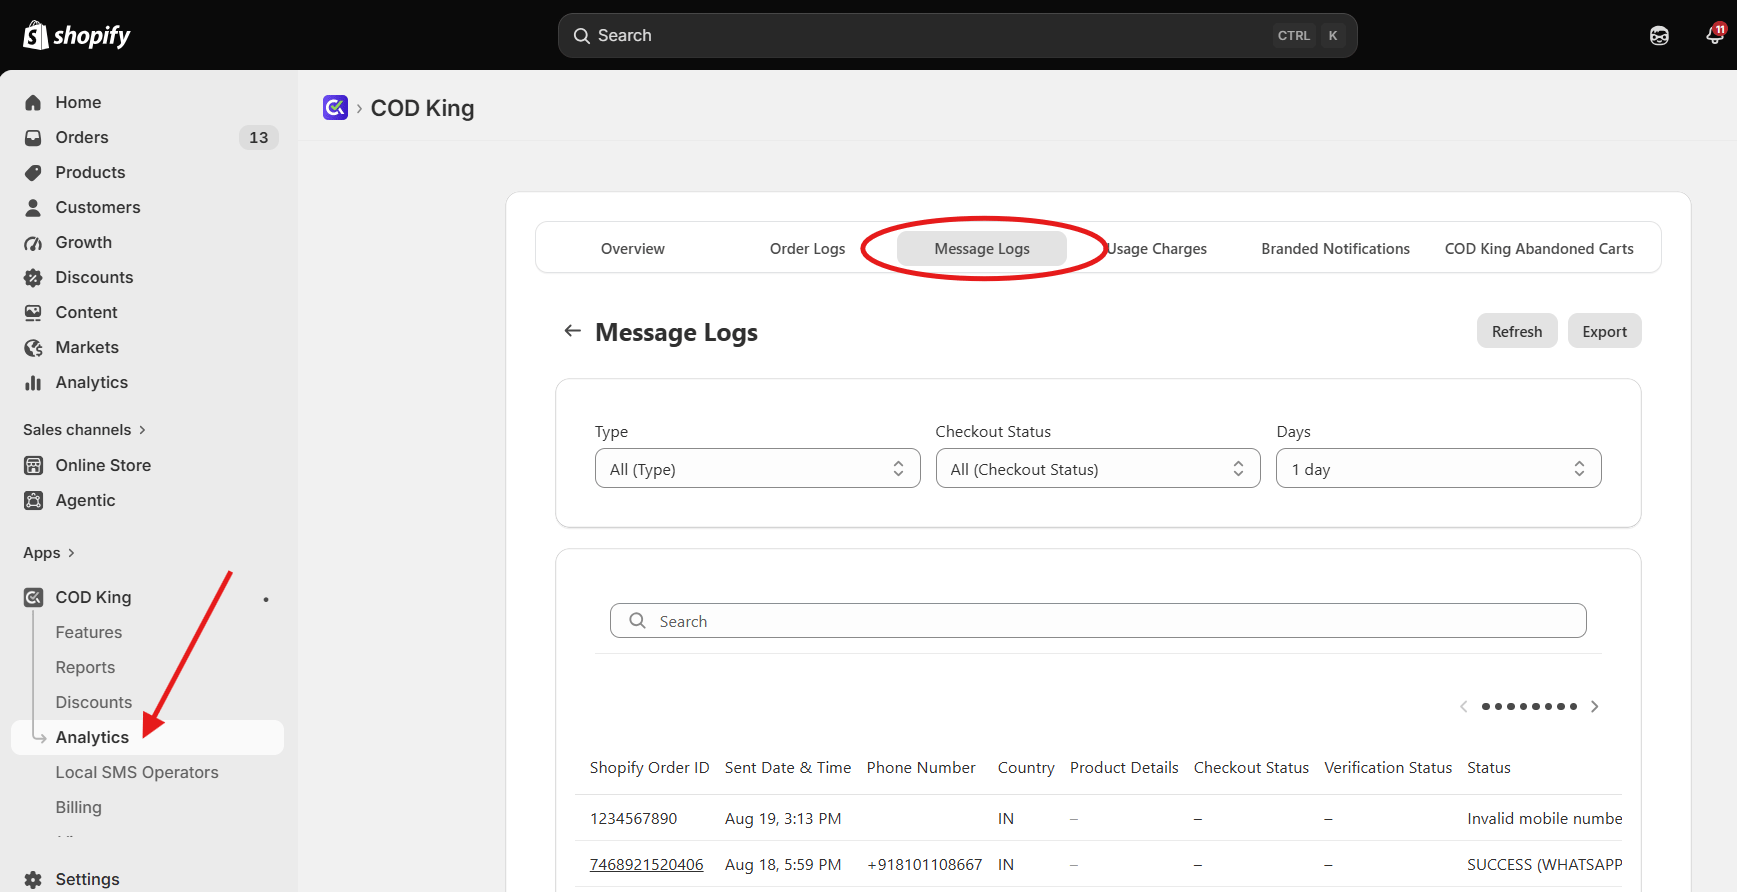Go to next page of message logs
Viewport: 1737px width, 892px height.
coord(1595,706)
